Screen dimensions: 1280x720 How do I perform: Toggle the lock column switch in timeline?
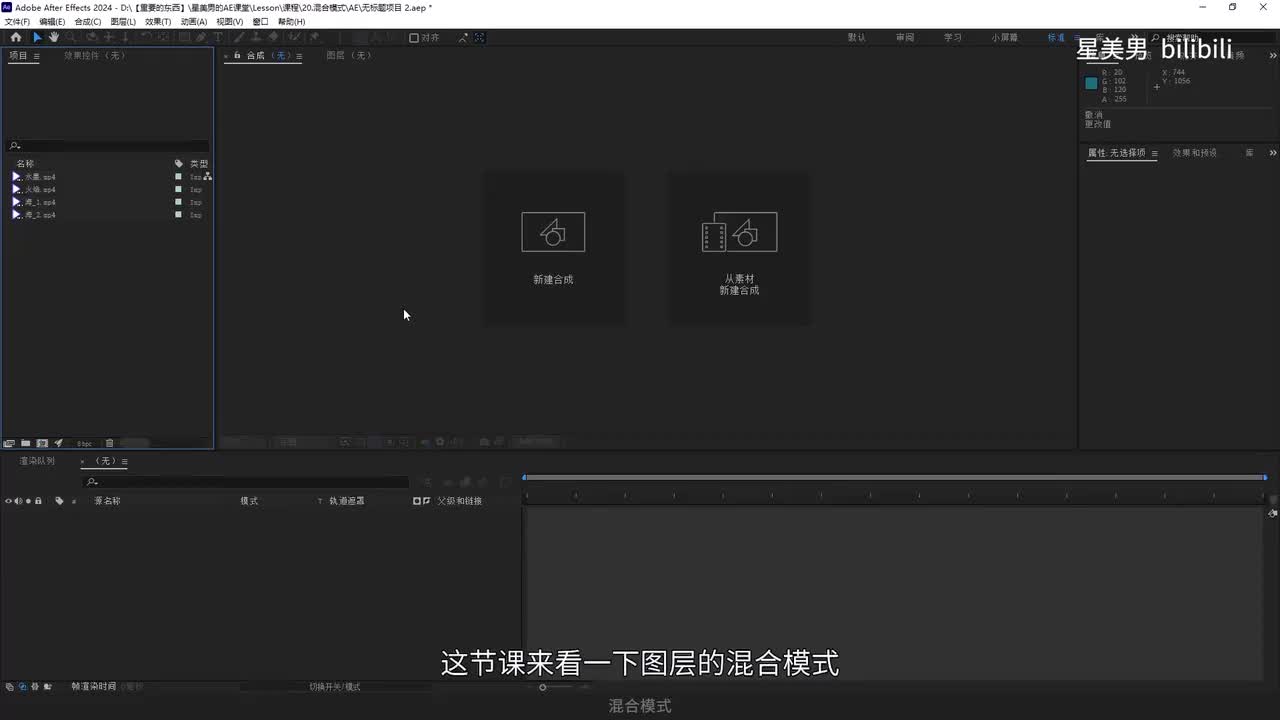tap(38, 500)
